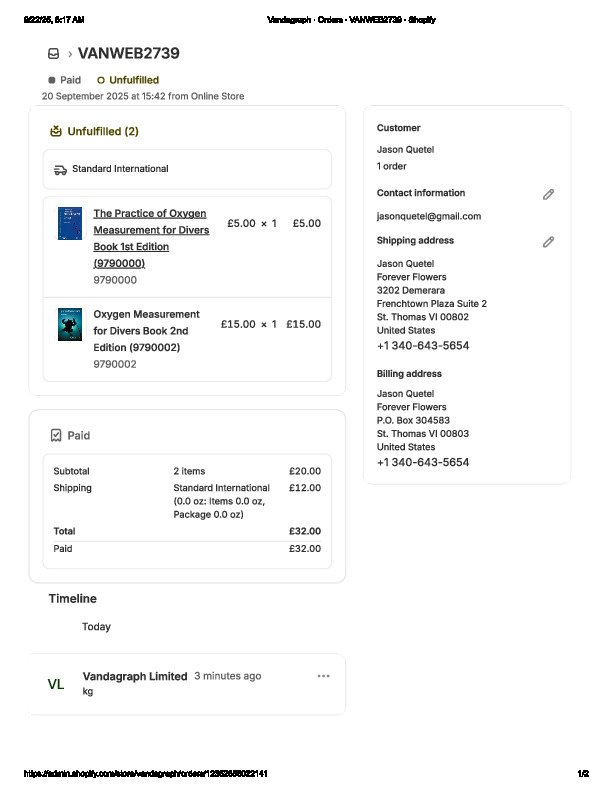This screenshot has height=792, width=612.
Task: Click the breadcrumb chevron before VANWEB2739
Action: pos(70,54)
